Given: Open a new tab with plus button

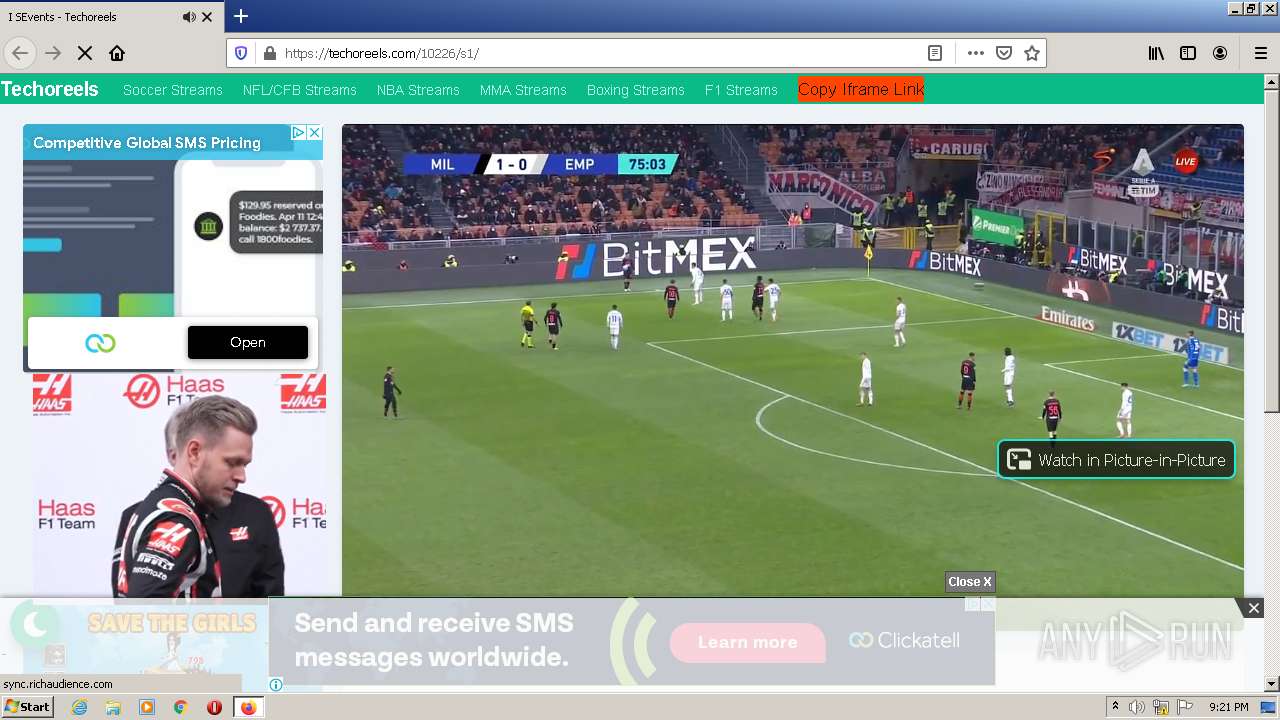Looking at the screenshot, I should point(241,16).
